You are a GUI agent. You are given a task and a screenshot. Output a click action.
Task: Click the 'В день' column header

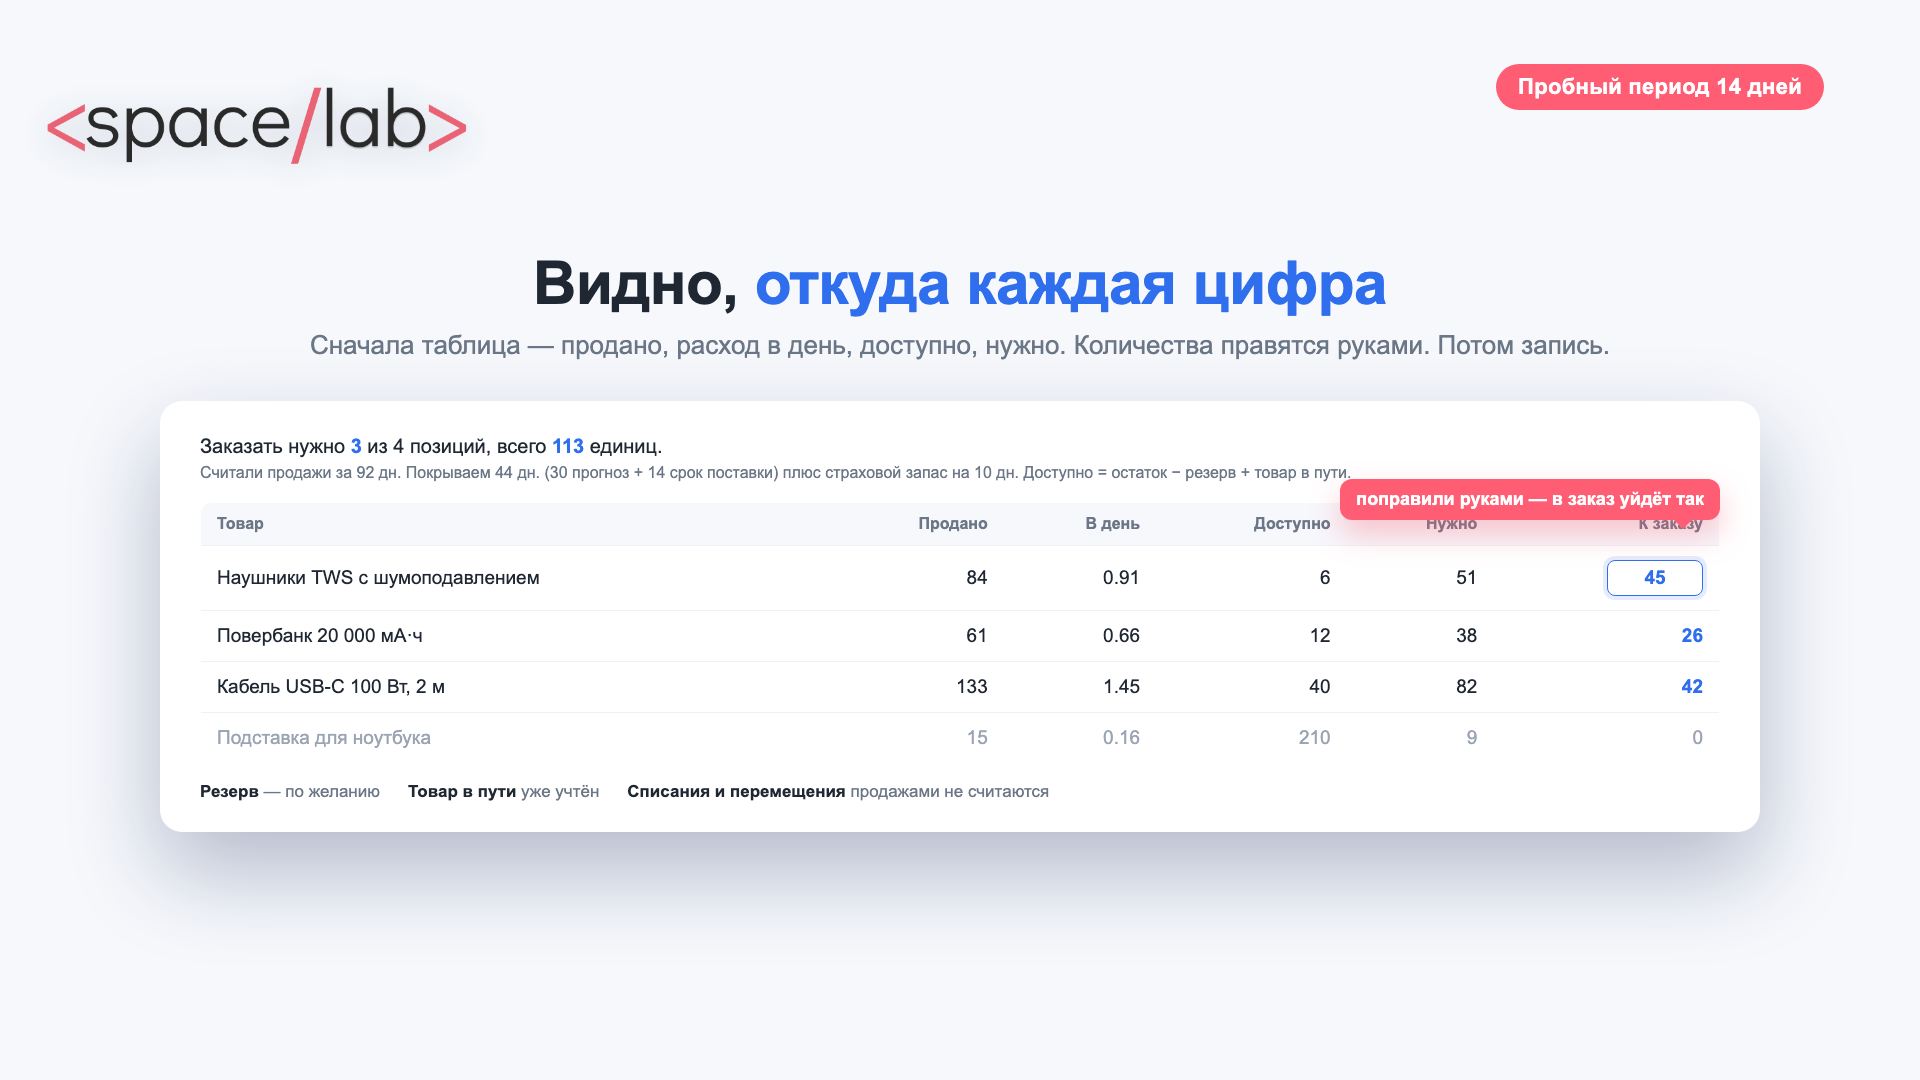[1112, 524]
